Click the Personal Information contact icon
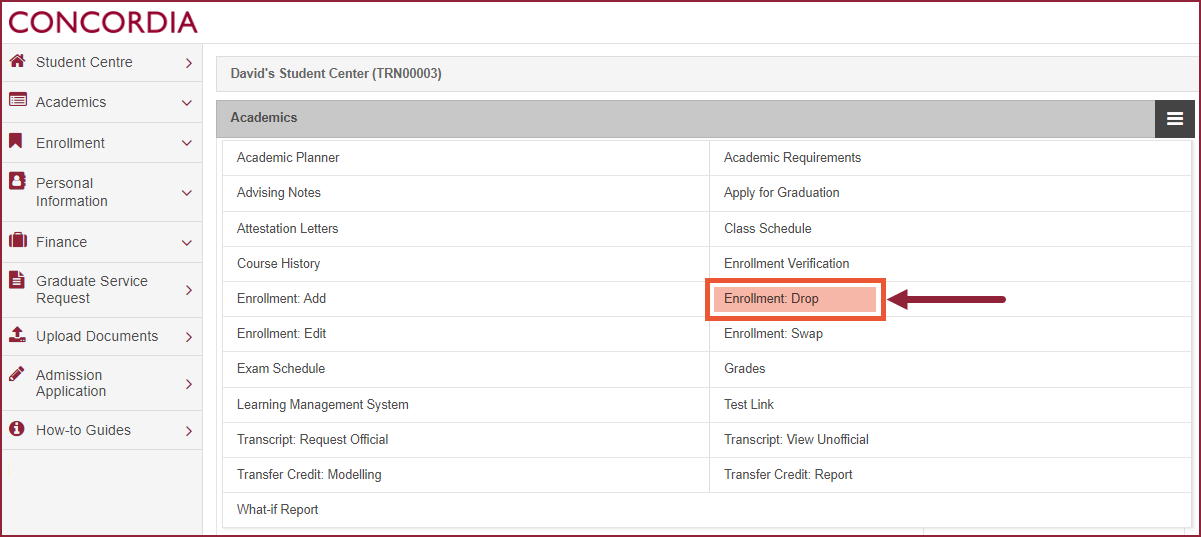 point(17,181)
